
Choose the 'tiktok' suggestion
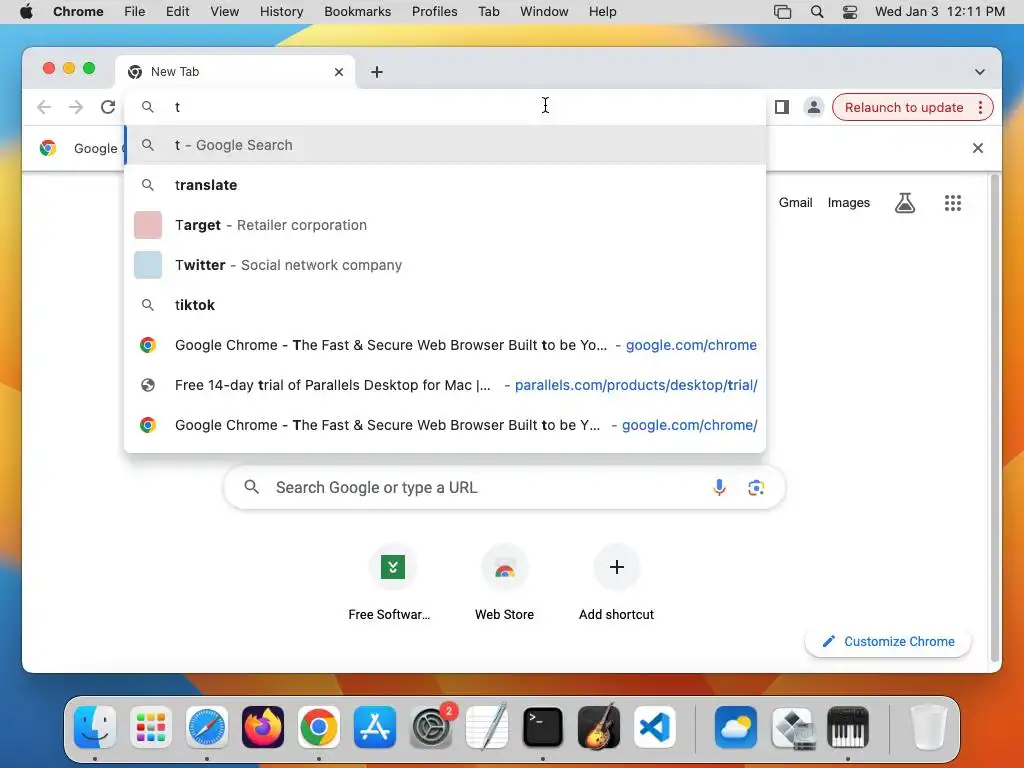click(445, 305)
